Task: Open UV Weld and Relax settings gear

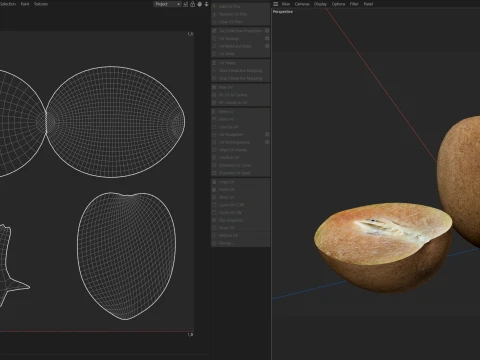Action: pos(267,46)
